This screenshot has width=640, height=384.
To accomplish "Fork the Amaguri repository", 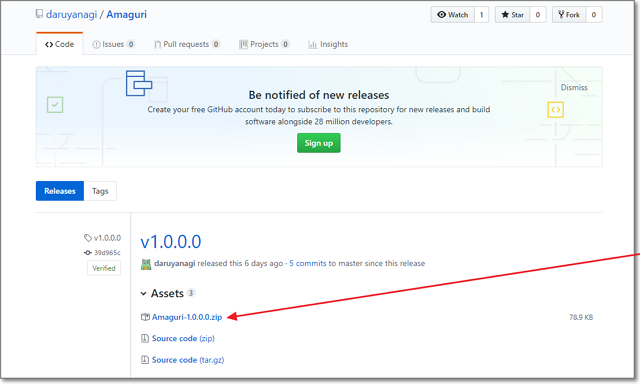I will tap(569, 15).
